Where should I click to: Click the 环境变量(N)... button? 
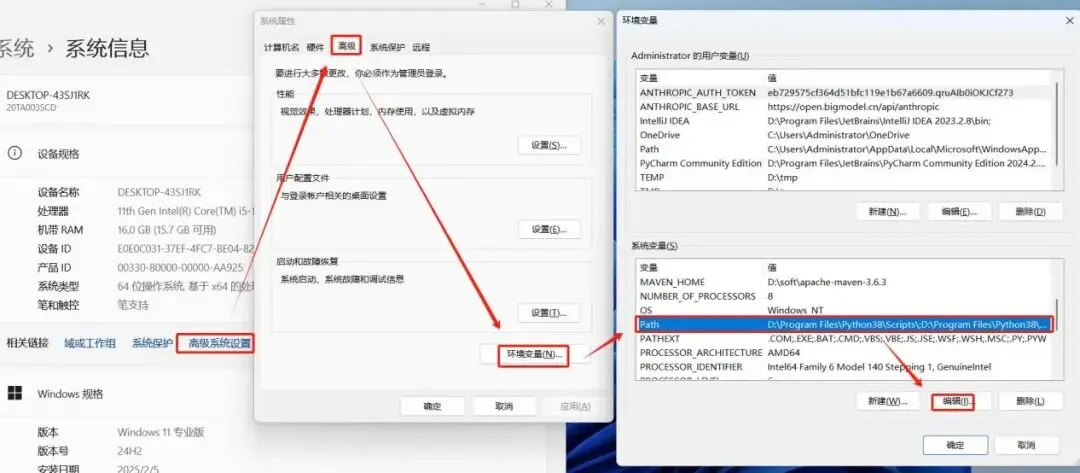pos(534,355)
